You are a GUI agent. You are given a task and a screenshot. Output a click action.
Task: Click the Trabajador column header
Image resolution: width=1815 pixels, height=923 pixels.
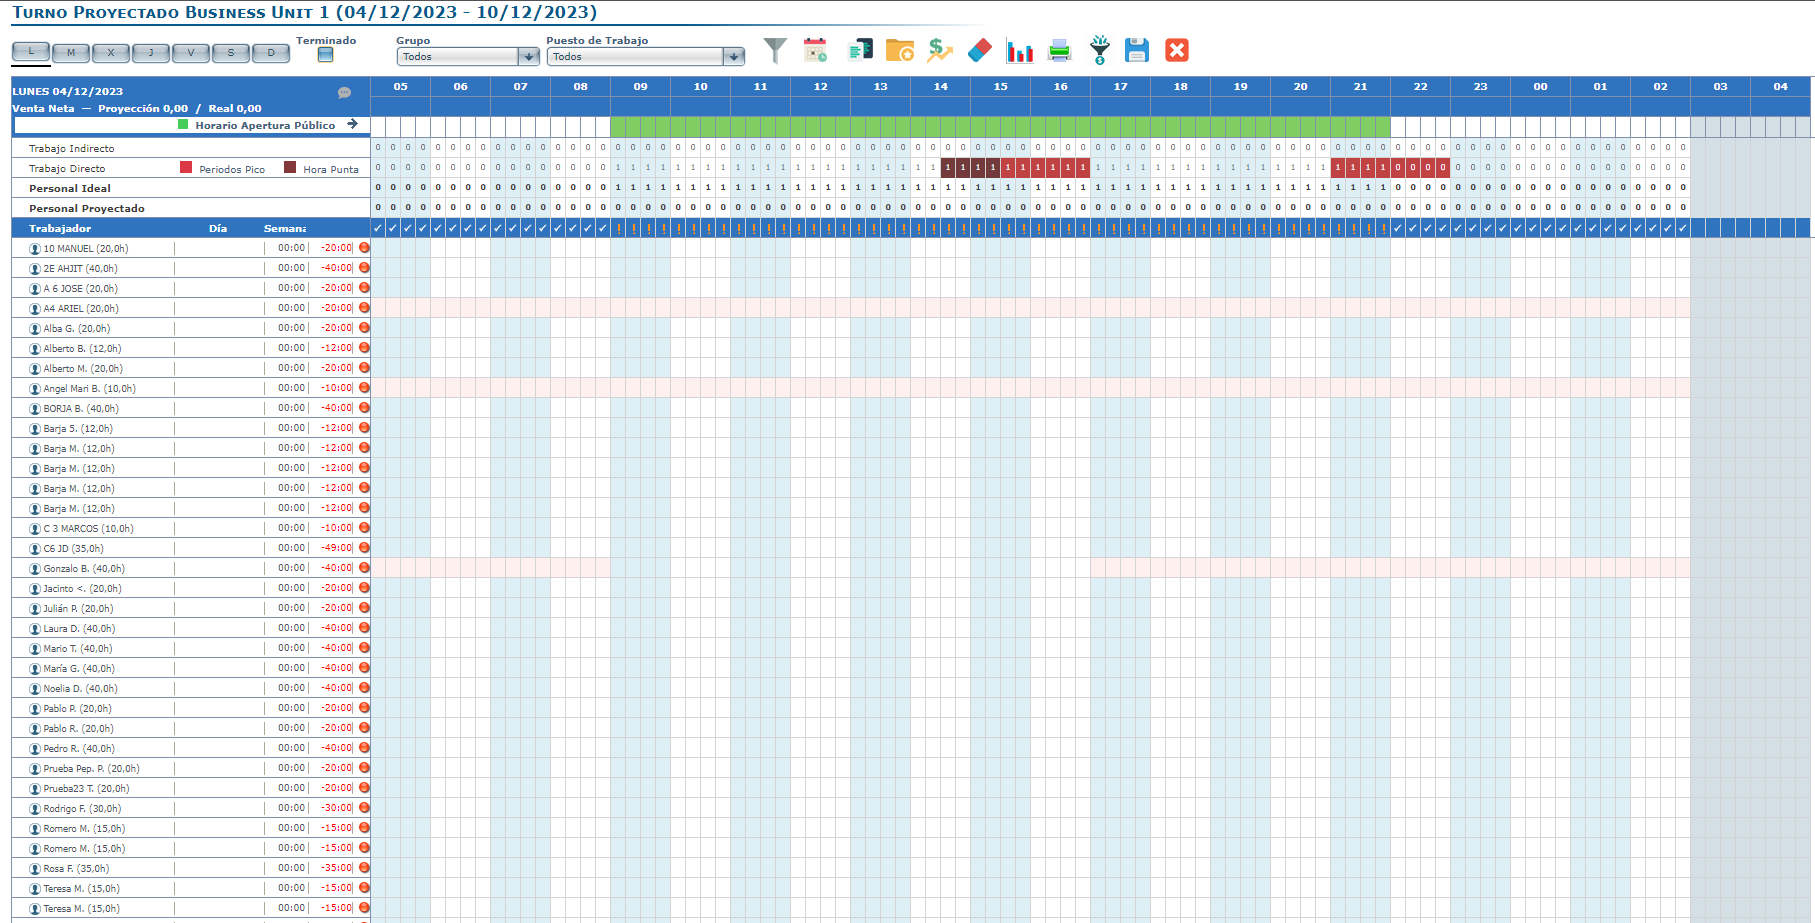point(60,229)
